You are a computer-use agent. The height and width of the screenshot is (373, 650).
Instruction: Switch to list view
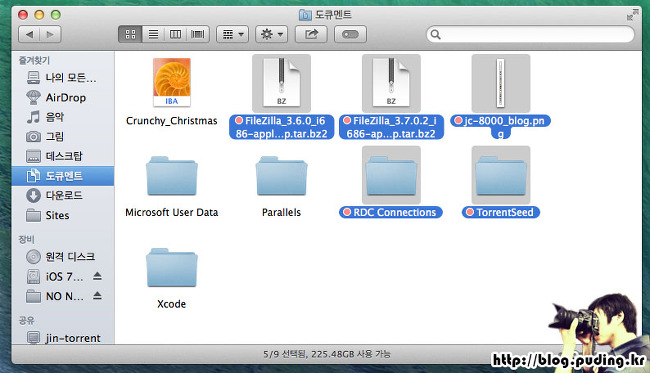[153, 34]
